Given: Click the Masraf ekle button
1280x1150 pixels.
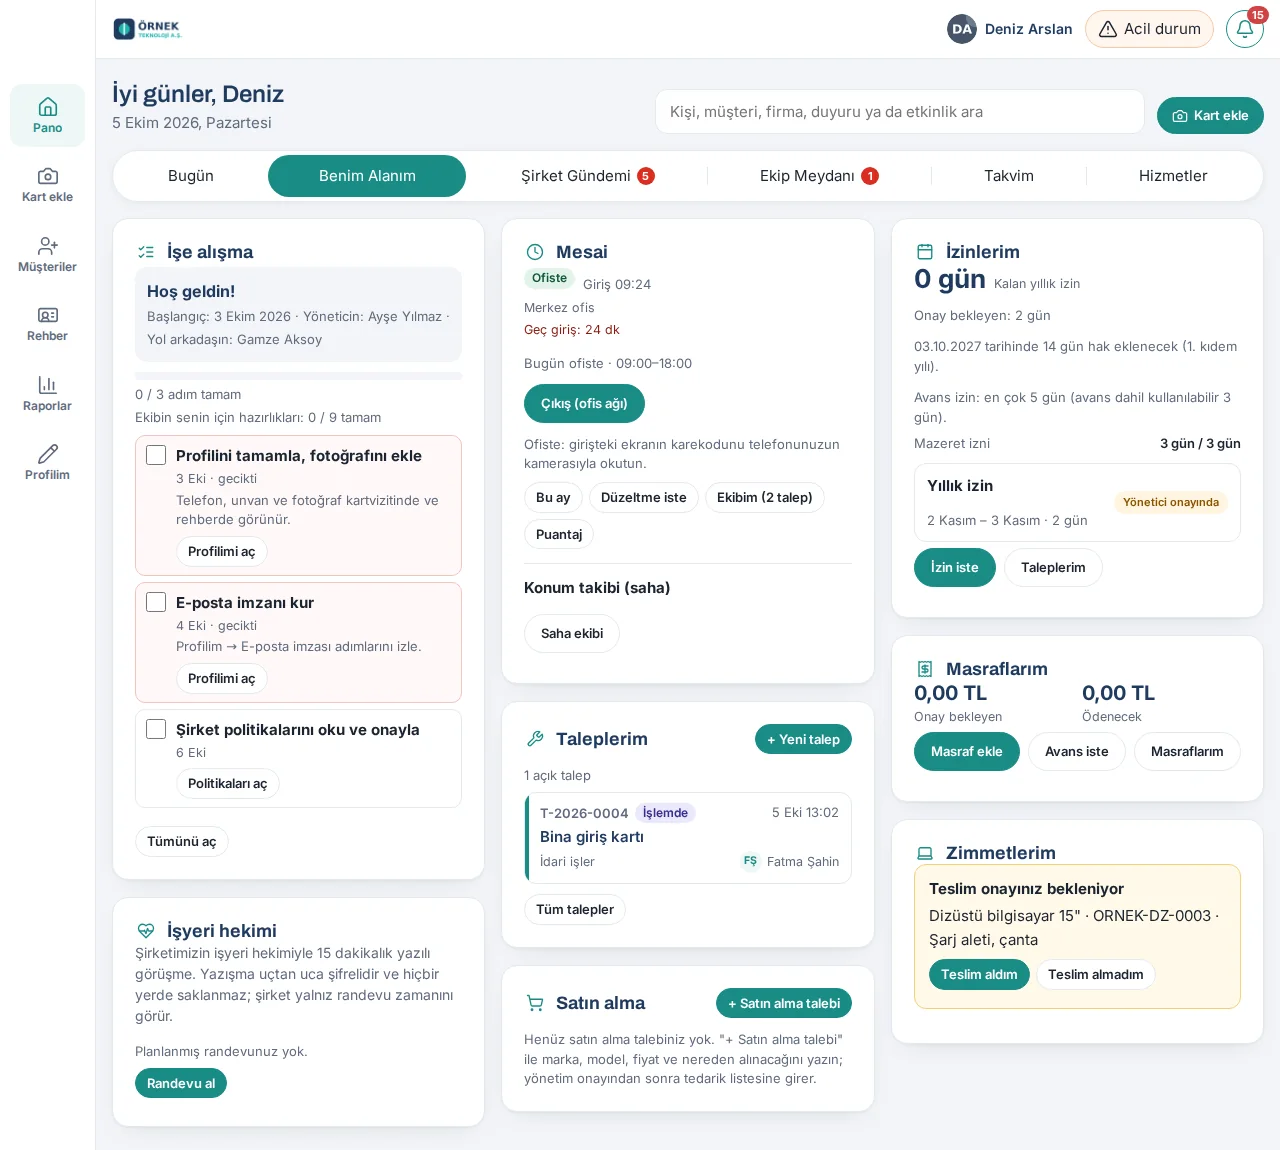Looking at the screenshot, I should (967, 751).
